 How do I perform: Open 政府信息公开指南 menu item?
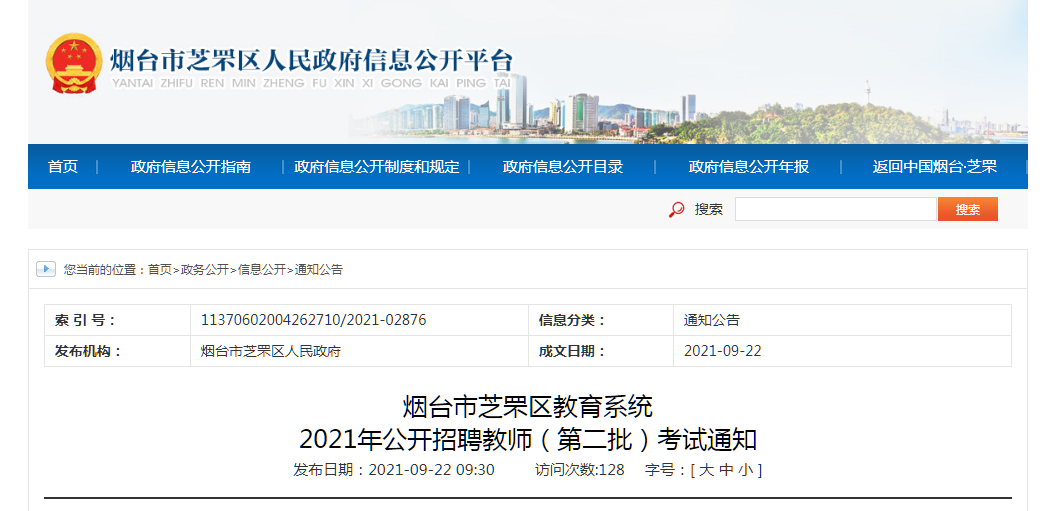coord(191,167)
